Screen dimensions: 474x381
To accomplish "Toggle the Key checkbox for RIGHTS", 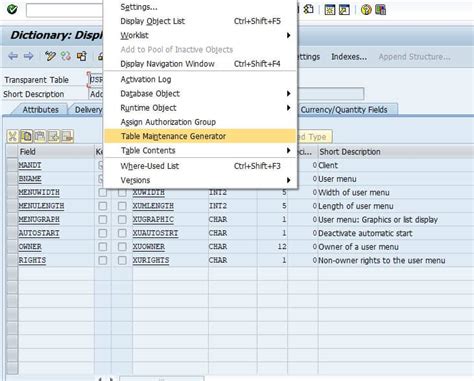I will point(103,260).
